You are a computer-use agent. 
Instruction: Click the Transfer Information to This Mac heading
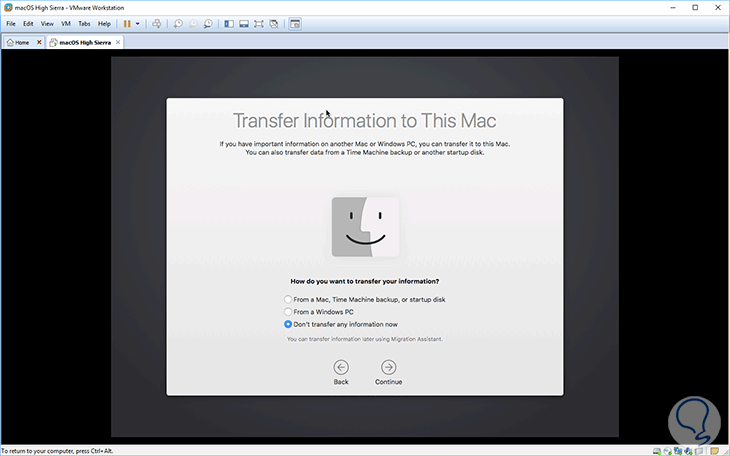pyautogui.click(x=365, y=121)
